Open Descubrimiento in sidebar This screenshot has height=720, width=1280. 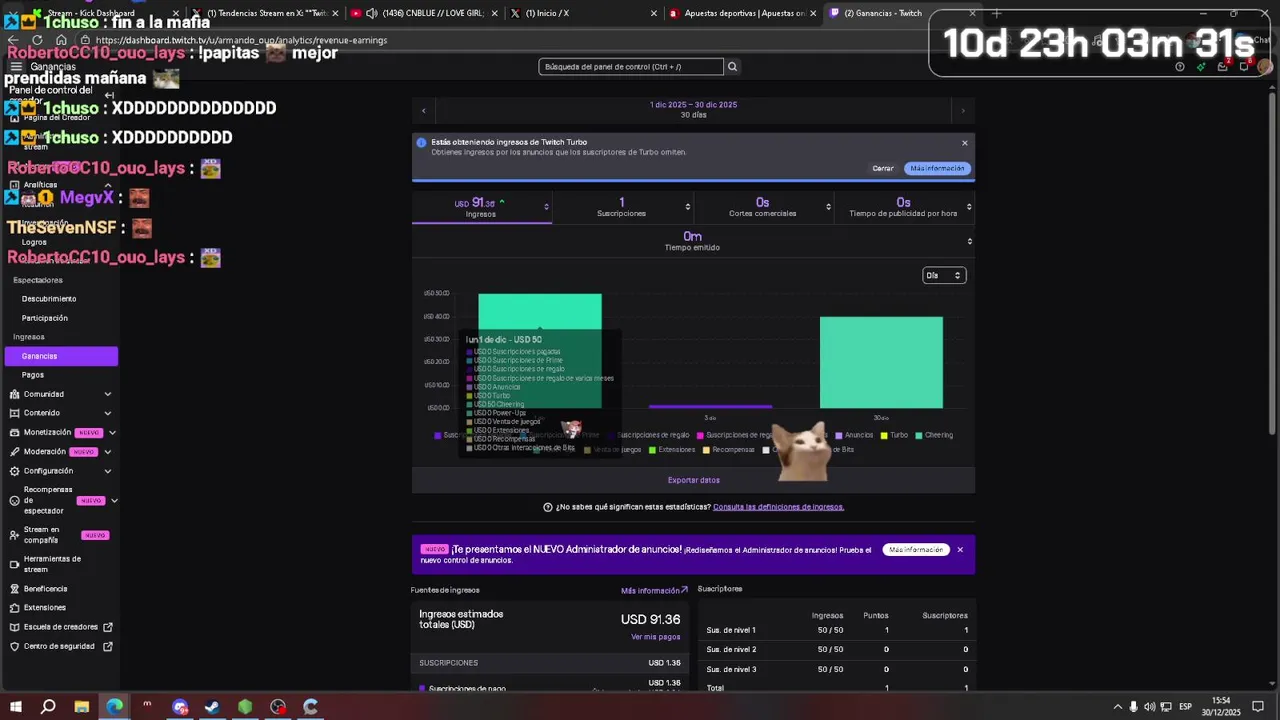point(49,299)
